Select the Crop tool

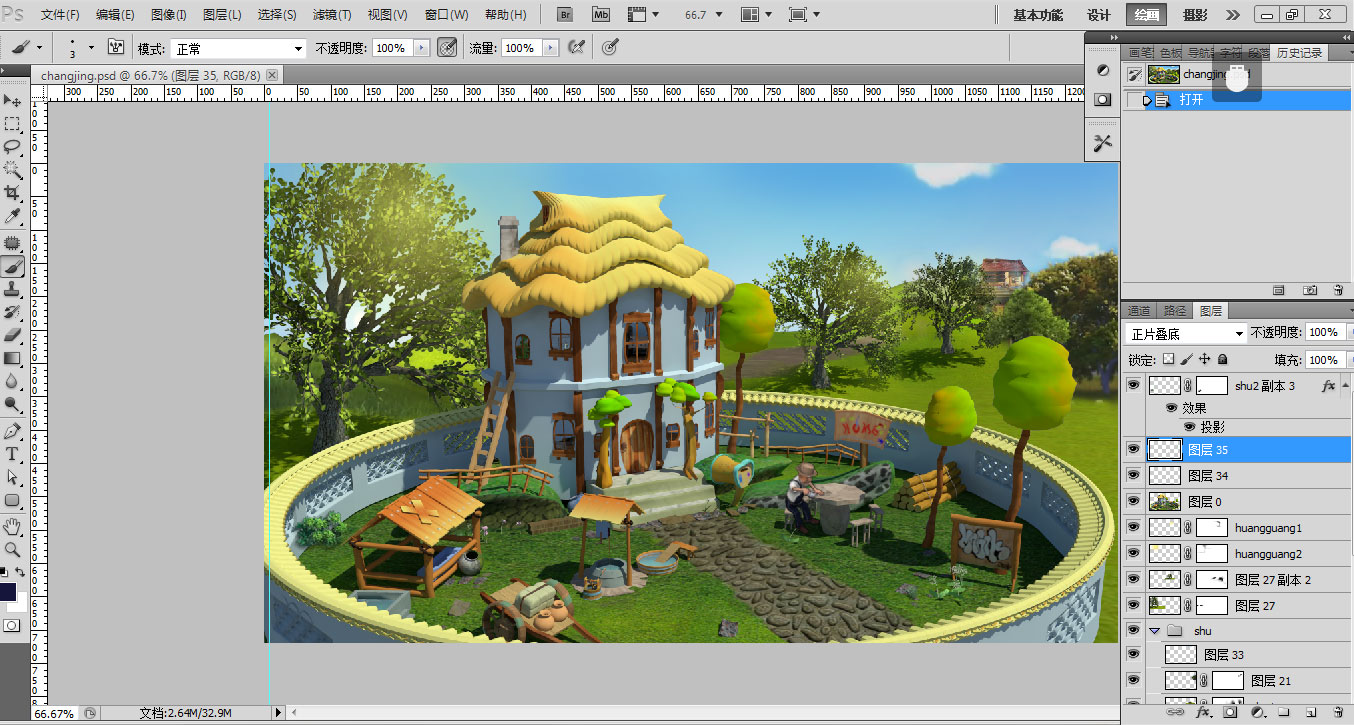pos(12,193)
